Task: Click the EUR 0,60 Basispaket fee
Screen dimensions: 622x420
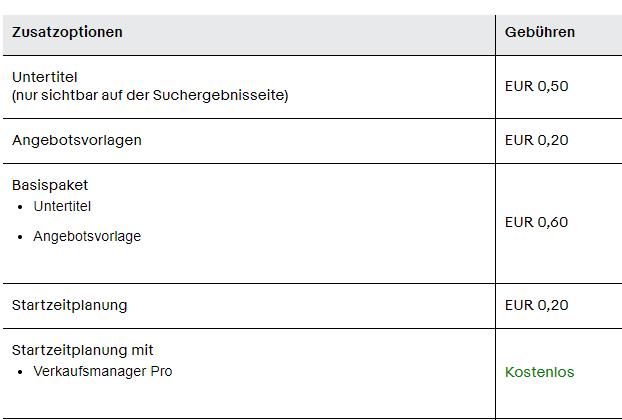Action: (536, 222)
